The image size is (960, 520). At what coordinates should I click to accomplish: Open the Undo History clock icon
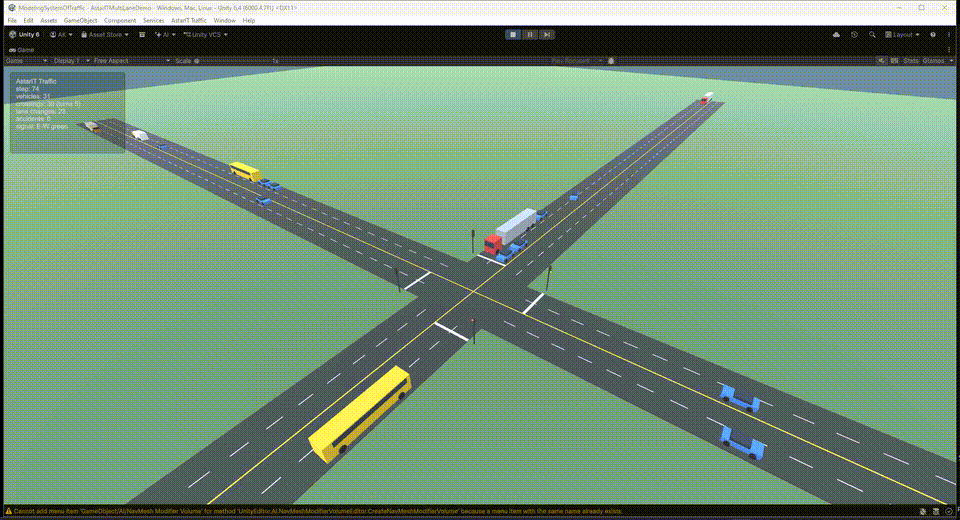(854, 35)
